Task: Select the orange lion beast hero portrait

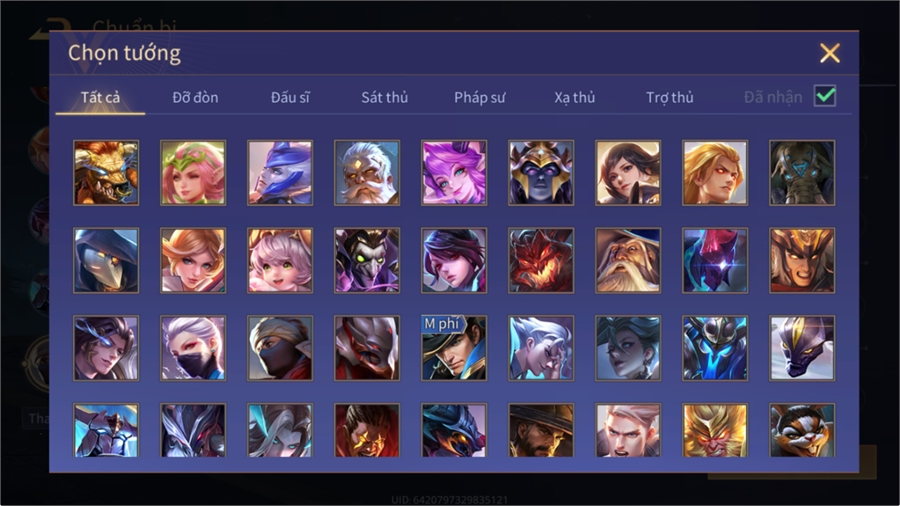Action: point(106,173)
